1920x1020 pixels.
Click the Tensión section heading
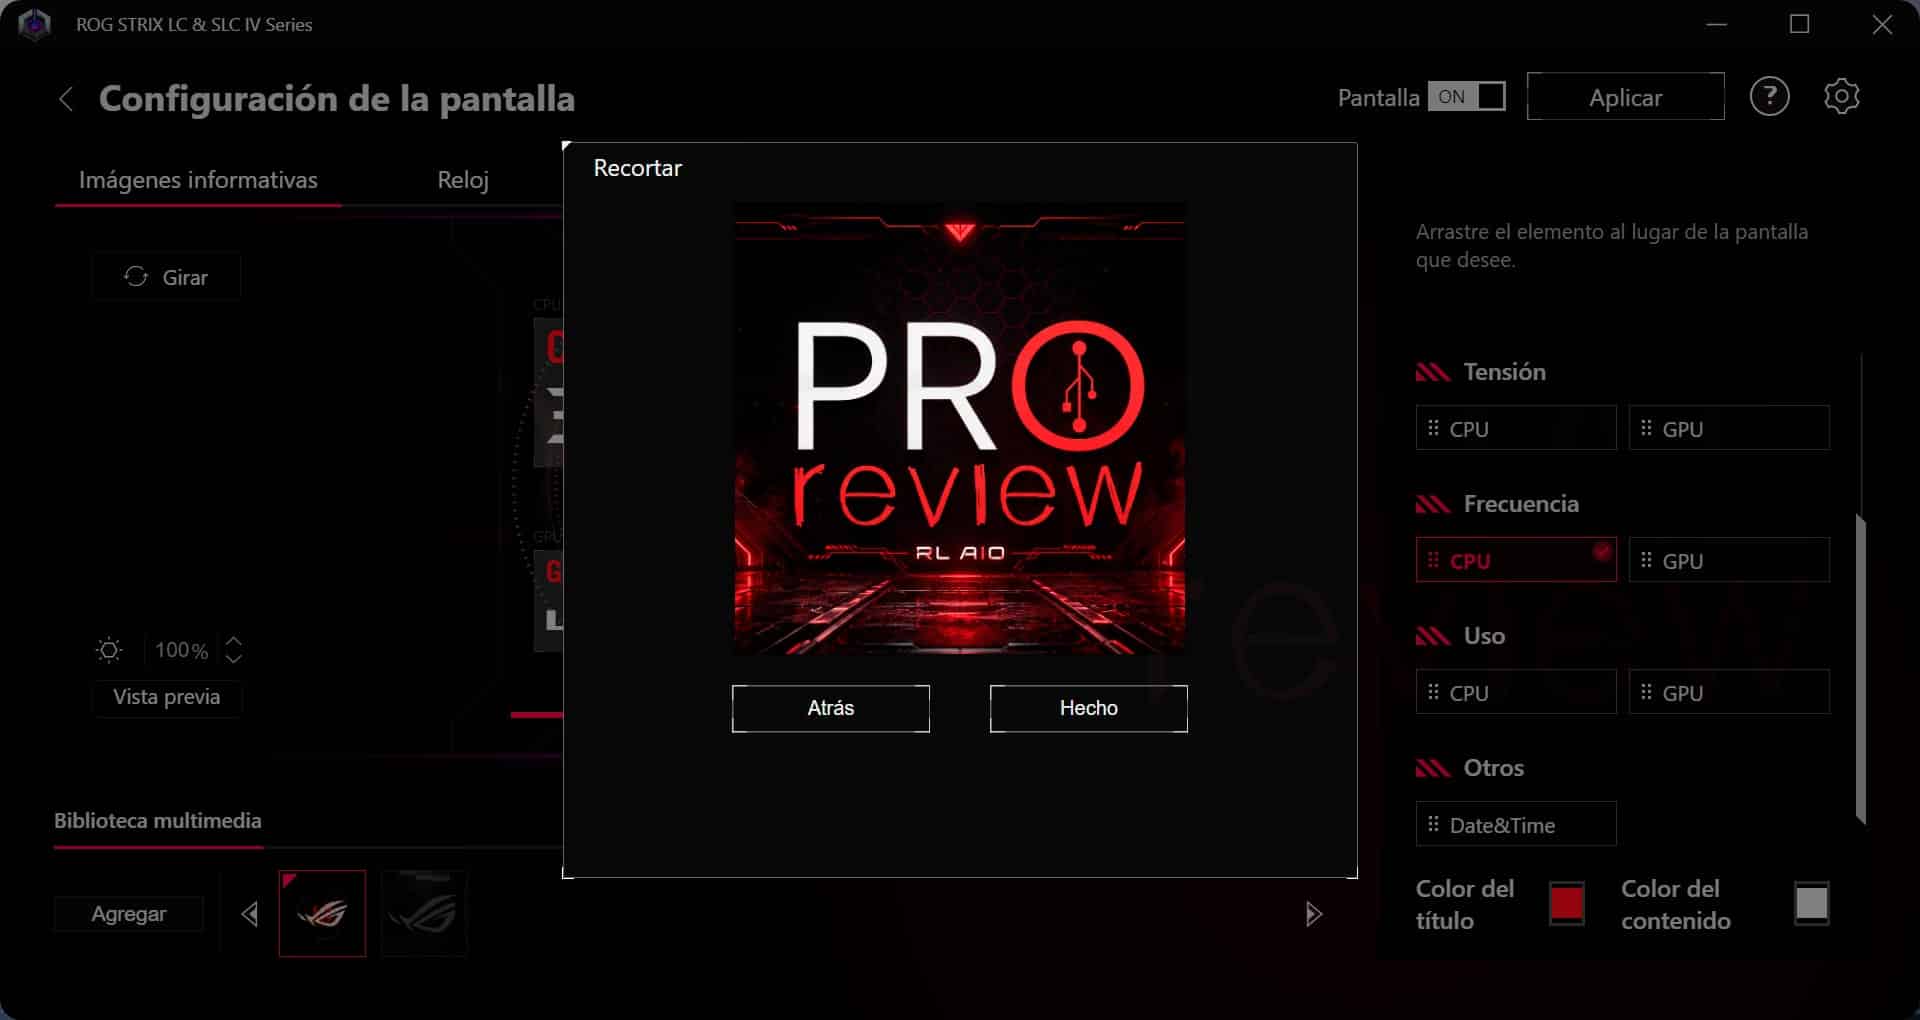tap(1504, 372)
